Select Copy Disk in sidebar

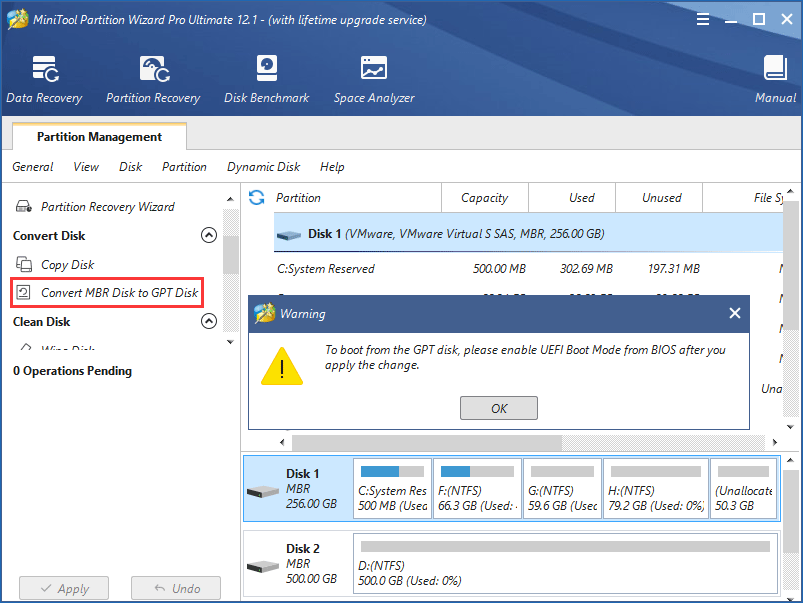(x=67, y=265)
